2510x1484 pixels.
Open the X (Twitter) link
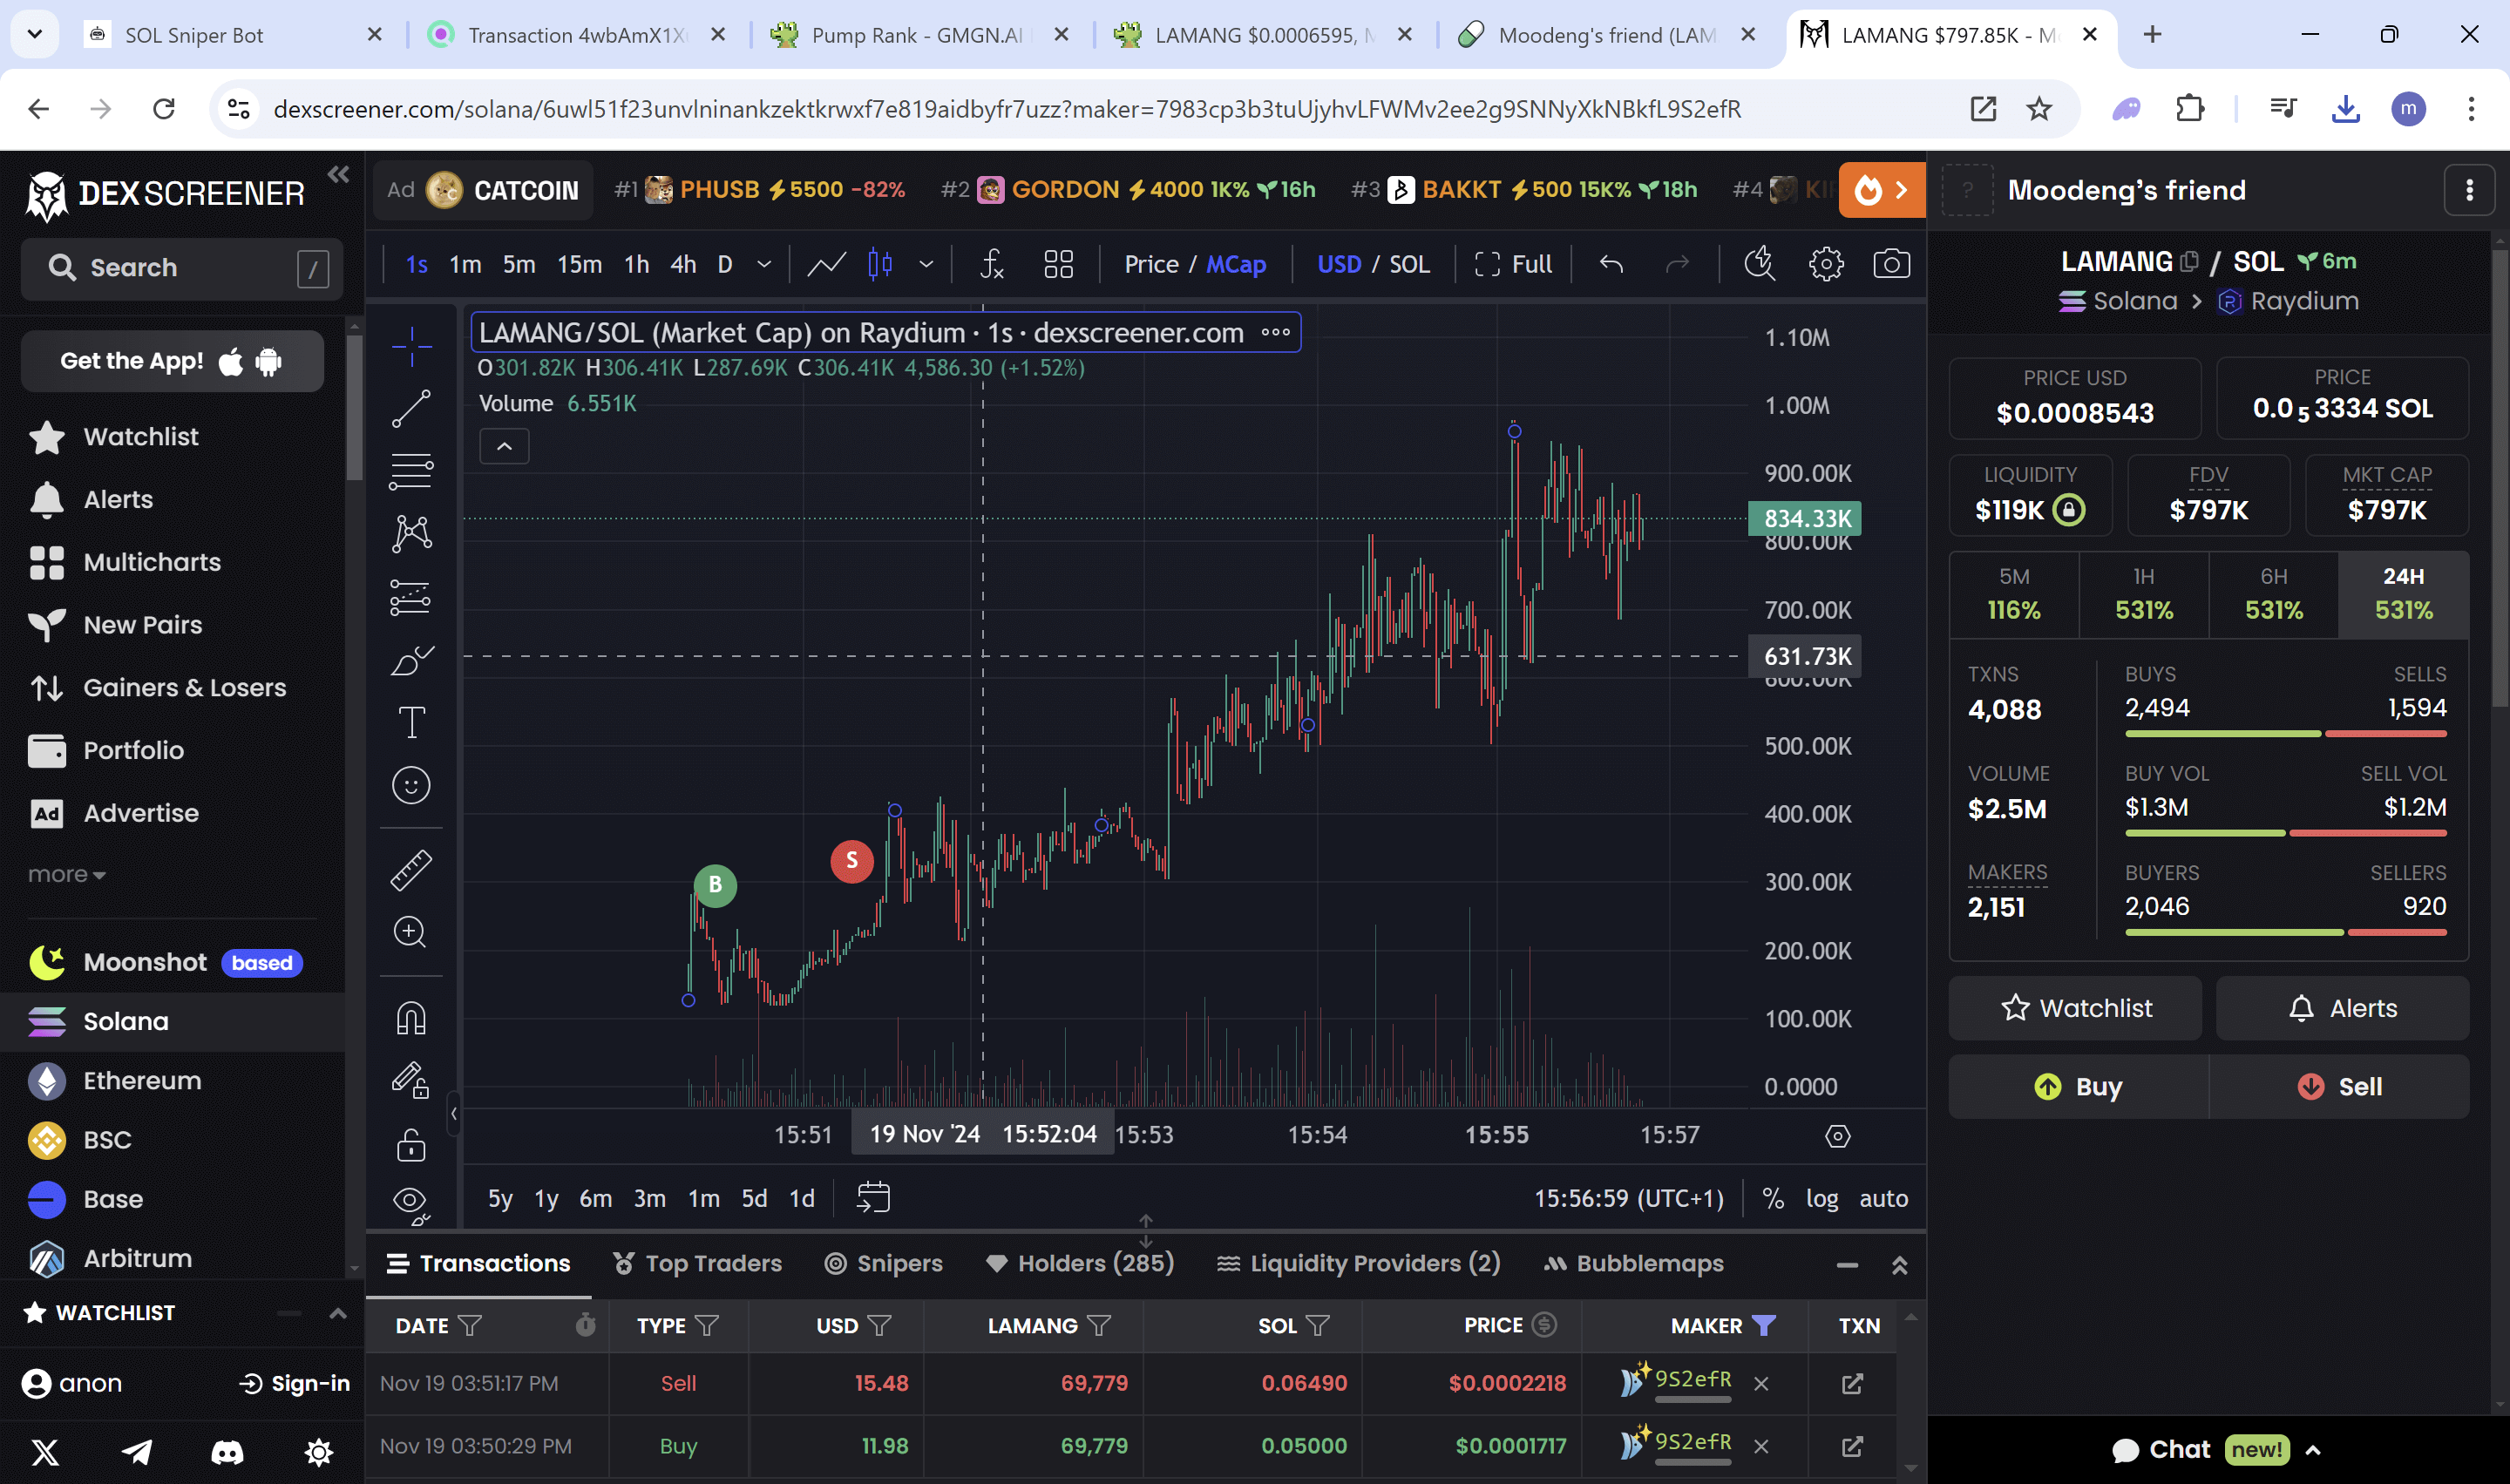[45, 1451]
